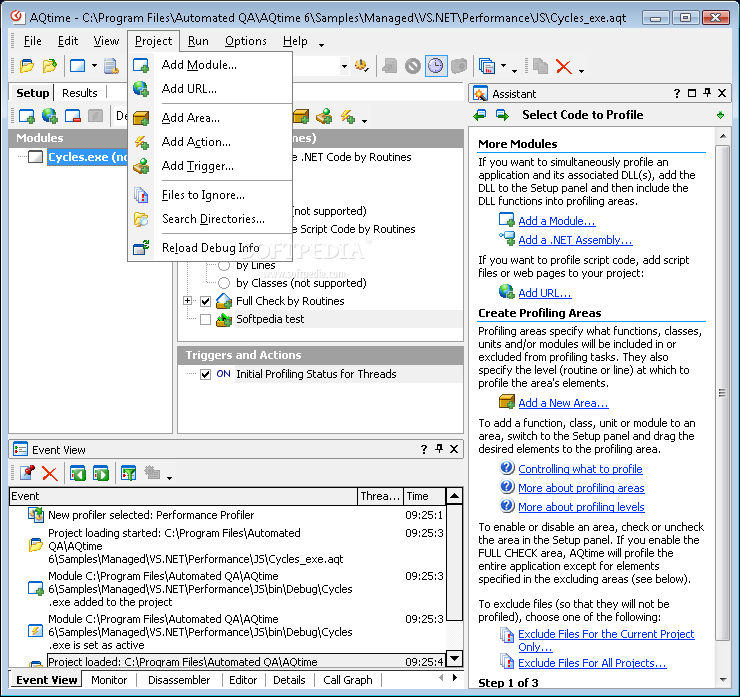Click the Add Action lightning icon in Setup toolbar
This screenshot has width=740, height=697.
point(348,116)
